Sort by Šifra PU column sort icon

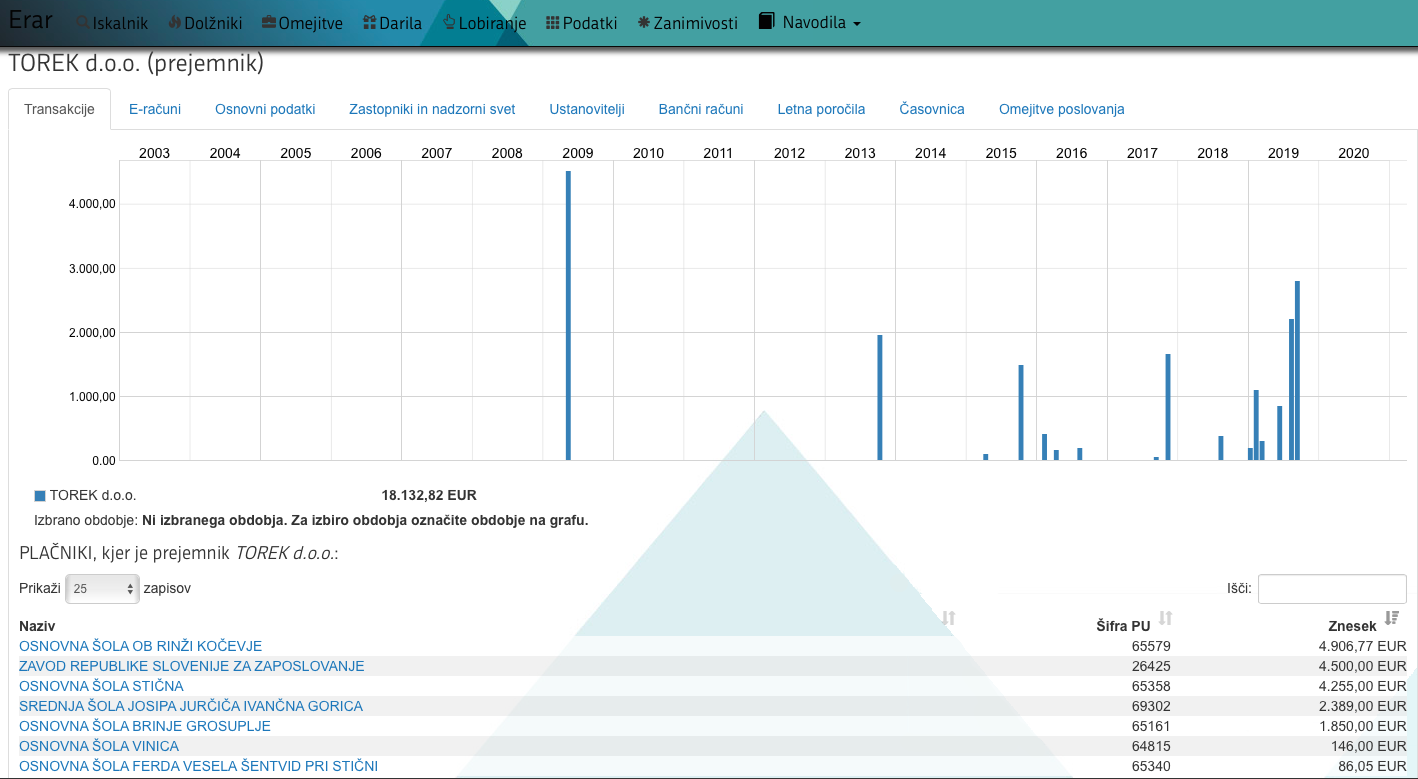1166,618
